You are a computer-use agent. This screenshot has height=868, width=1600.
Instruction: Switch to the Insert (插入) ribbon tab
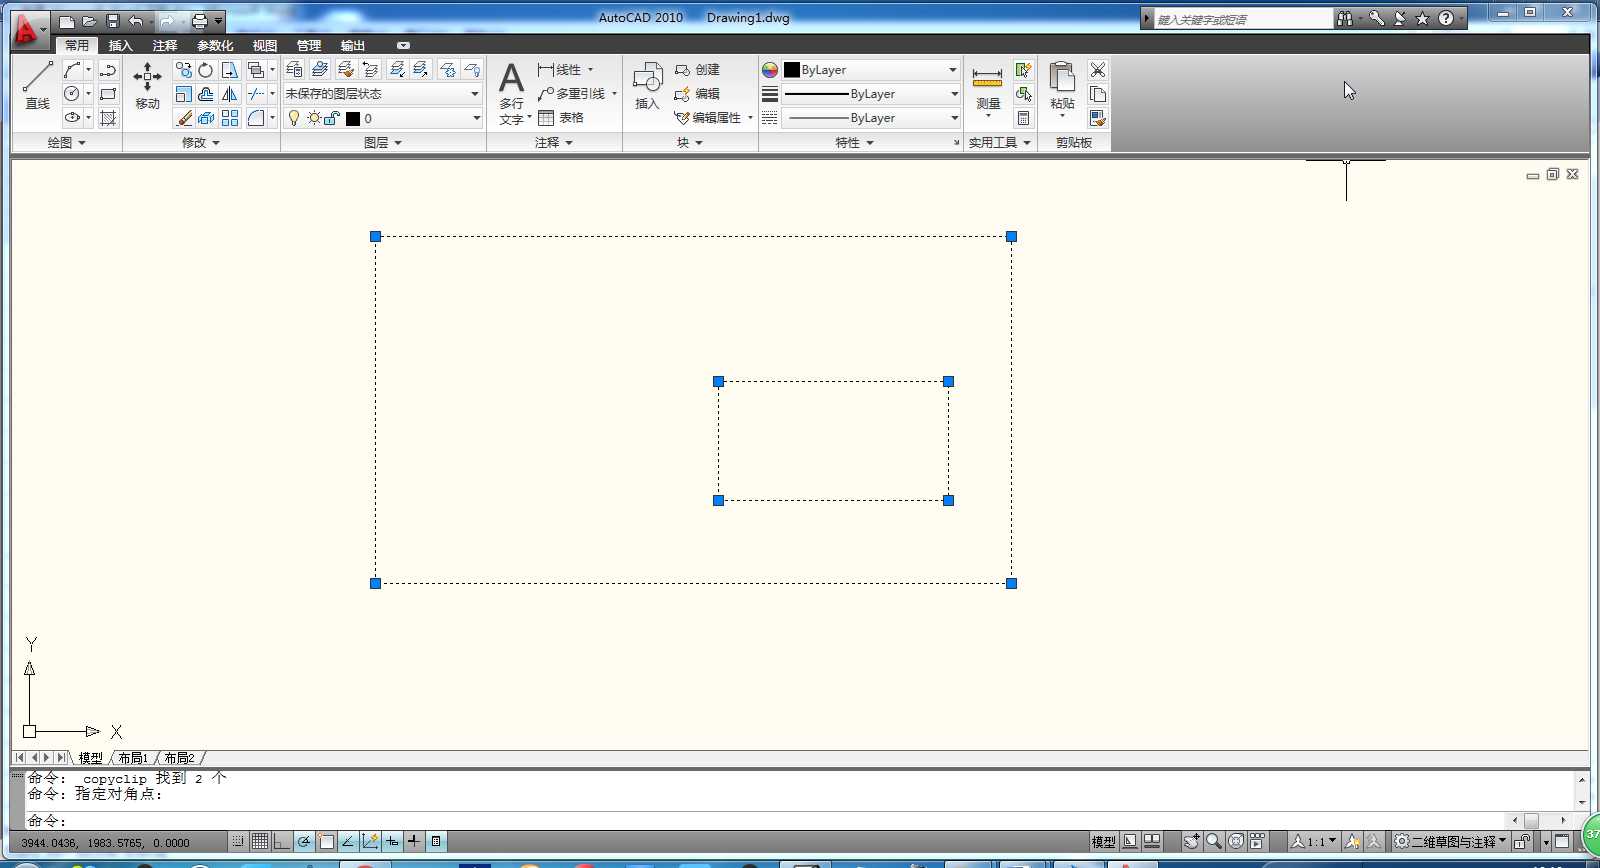[x=120, y=46]
